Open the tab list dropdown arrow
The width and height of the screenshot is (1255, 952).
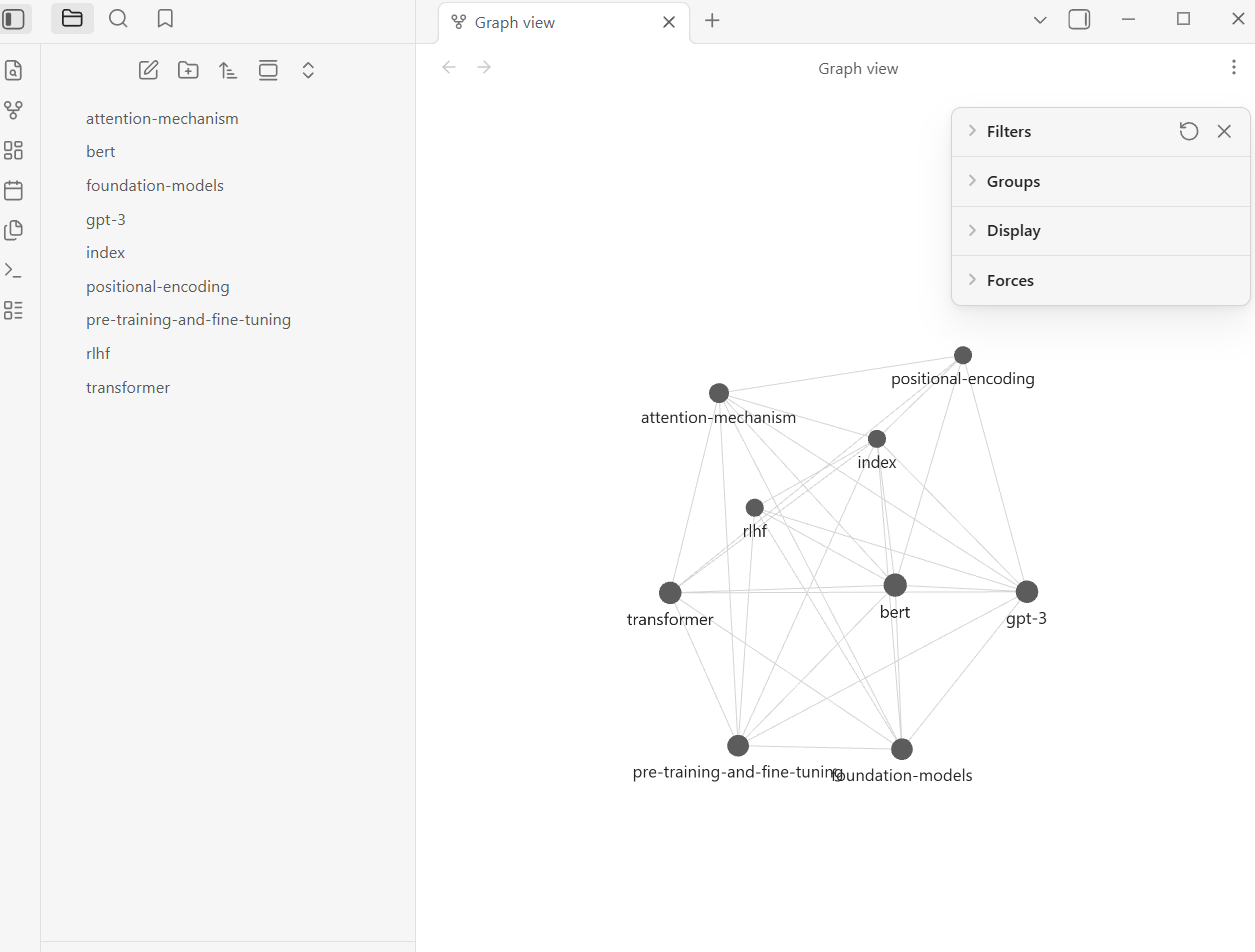1040,20
